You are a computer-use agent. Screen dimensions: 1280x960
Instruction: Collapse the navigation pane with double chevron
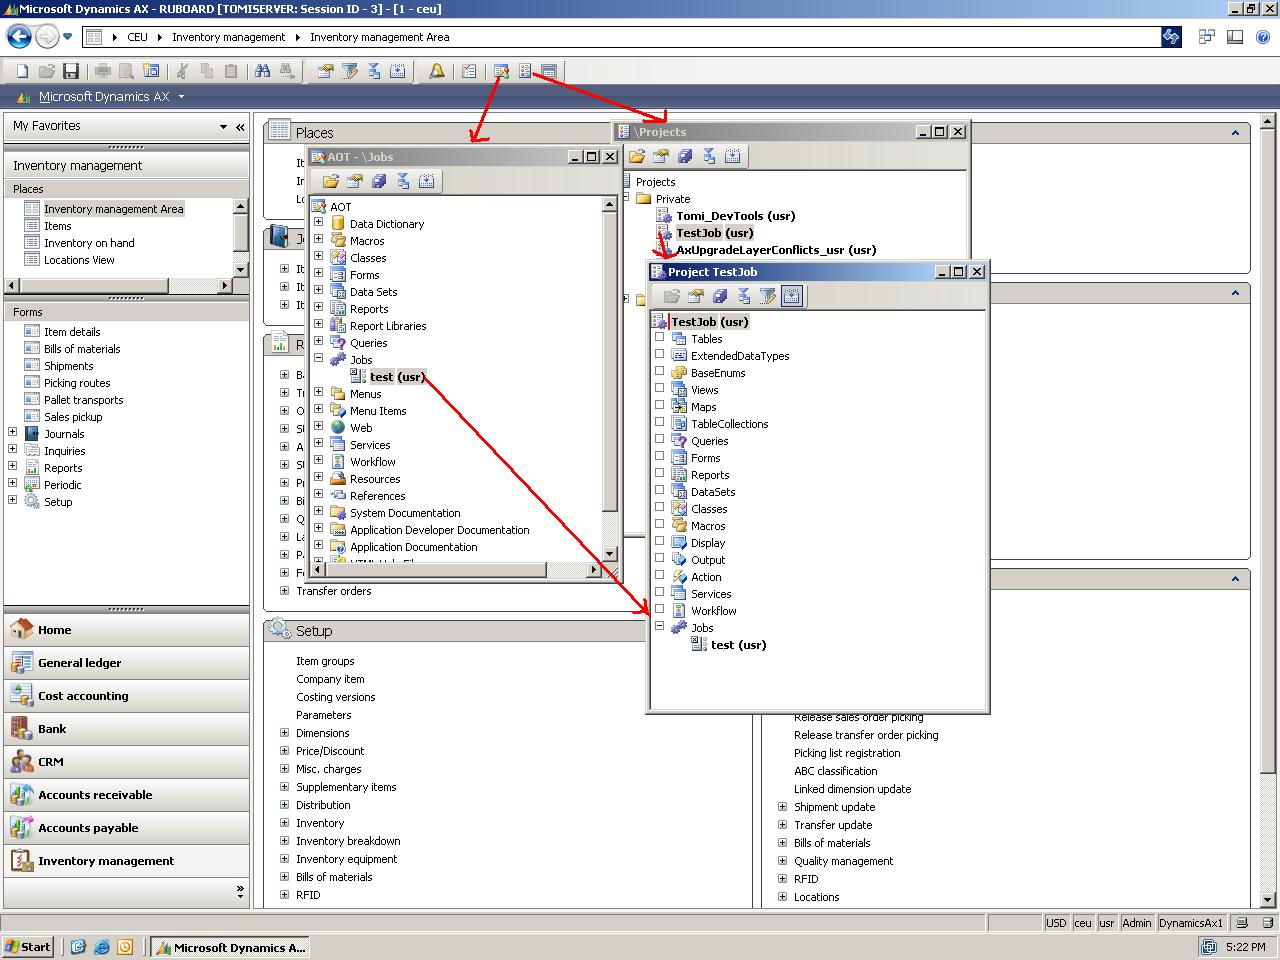pos(240,126)
